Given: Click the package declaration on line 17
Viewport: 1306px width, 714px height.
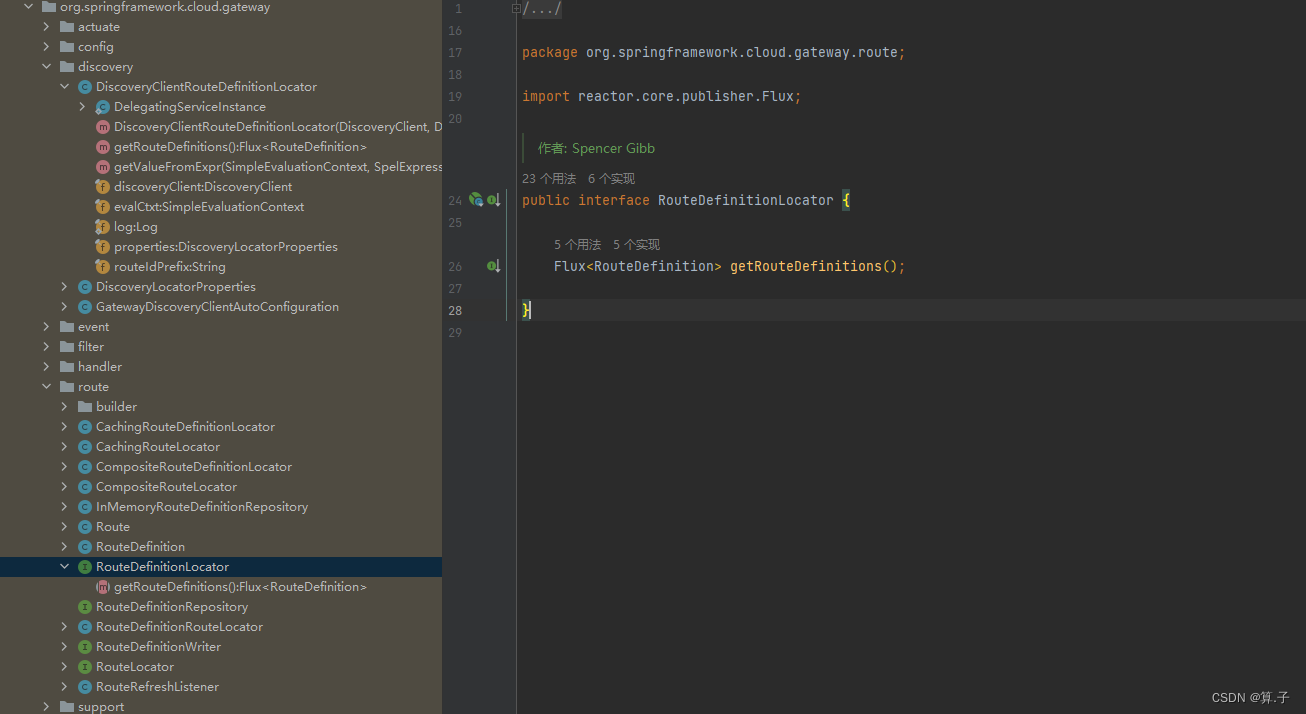Looking at the screenshot, I should coord(714,53).
